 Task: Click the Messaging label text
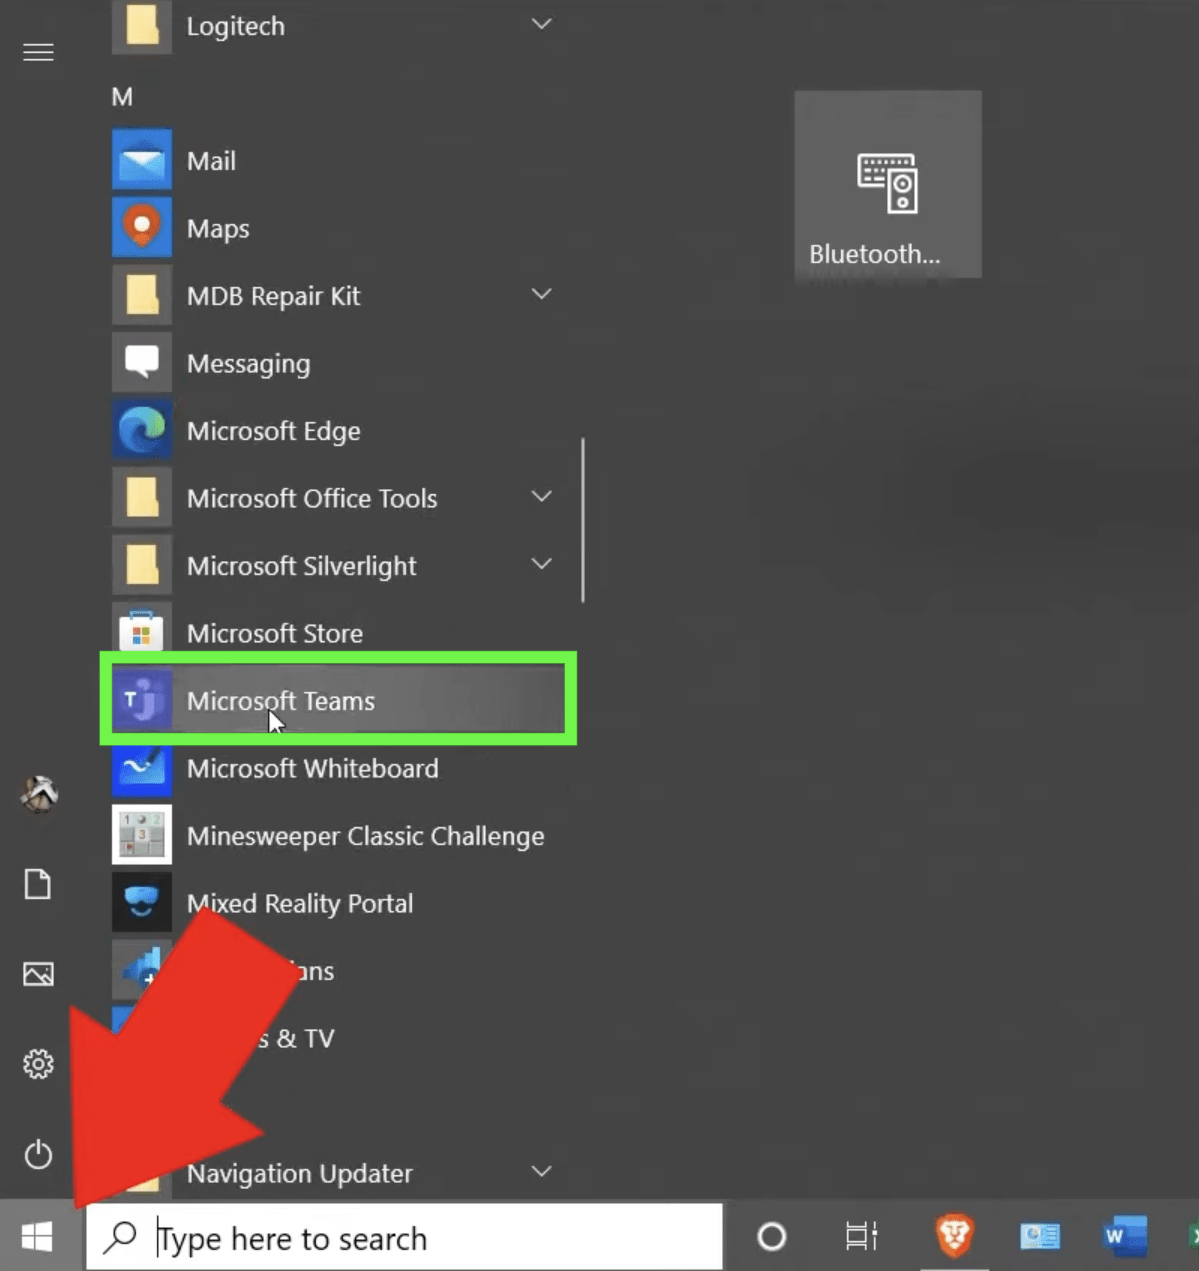coord(248,364)
